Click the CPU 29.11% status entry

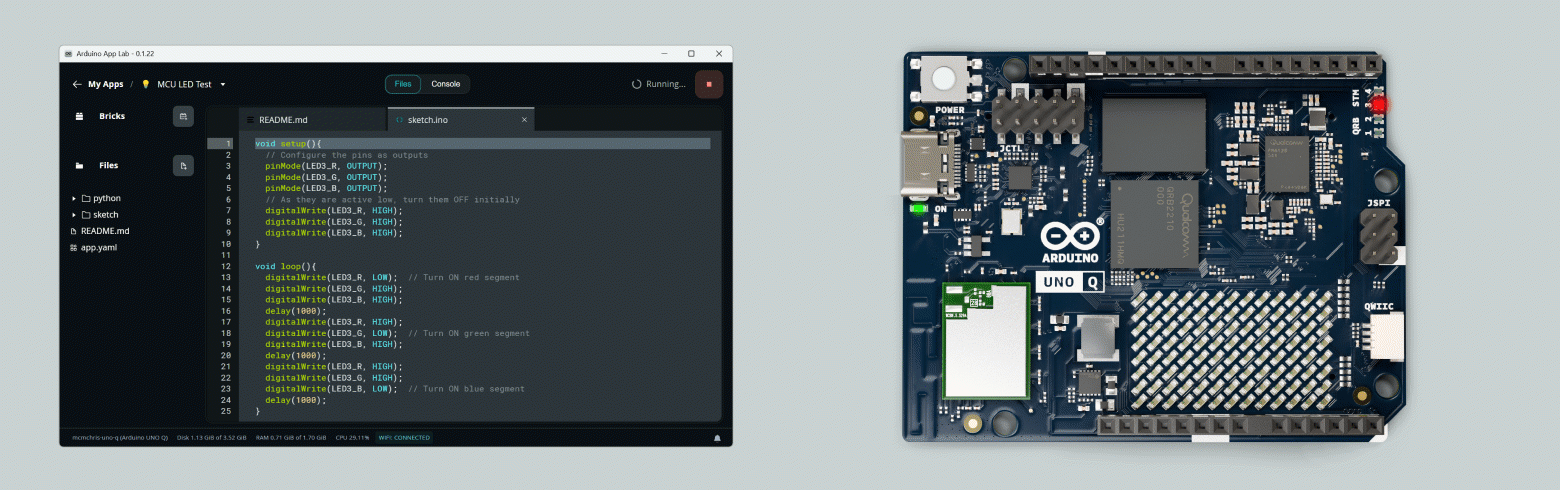[x=351, y=438]
